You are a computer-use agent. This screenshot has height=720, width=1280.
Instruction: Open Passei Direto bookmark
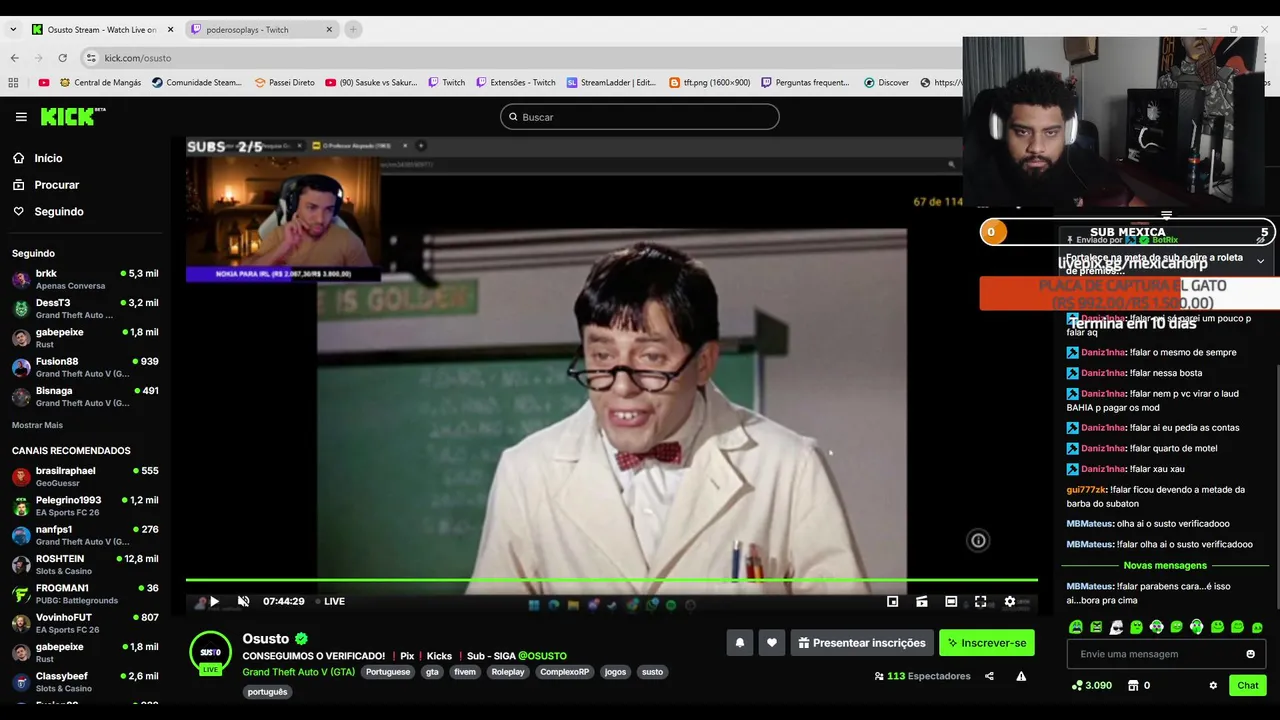[284, 82]
